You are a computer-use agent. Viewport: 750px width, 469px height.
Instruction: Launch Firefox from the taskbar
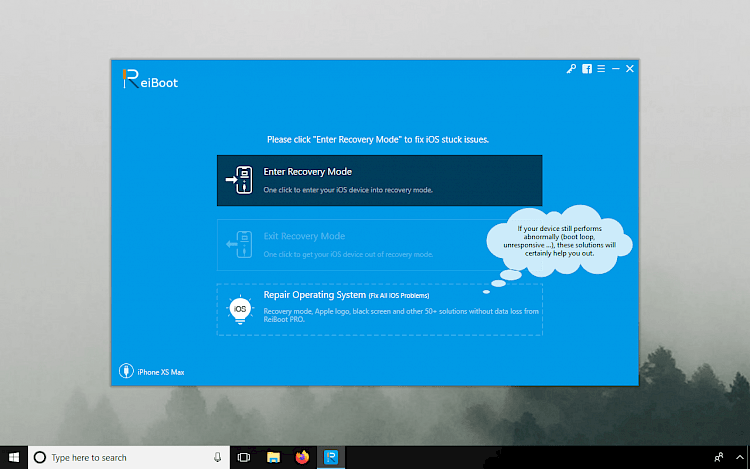[302, 458]
